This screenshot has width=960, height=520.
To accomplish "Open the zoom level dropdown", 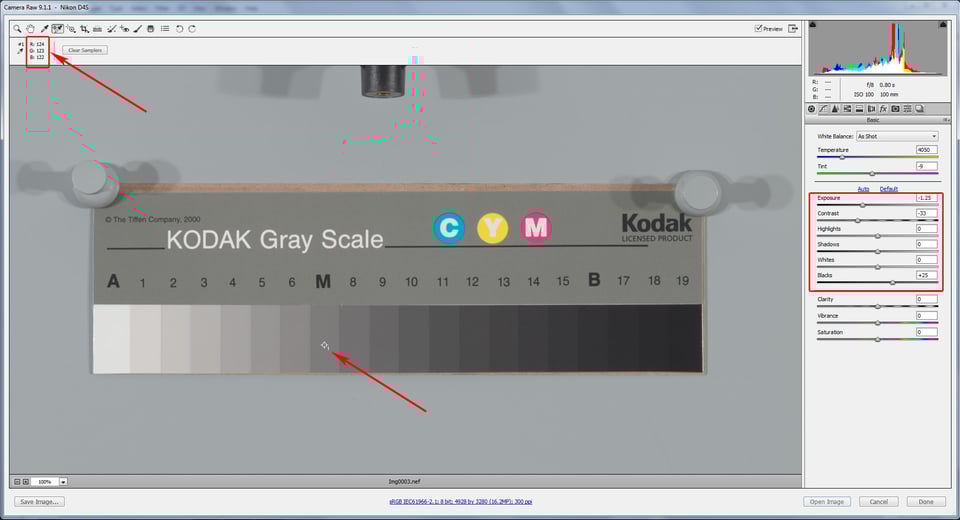I will tap(63, 482).
